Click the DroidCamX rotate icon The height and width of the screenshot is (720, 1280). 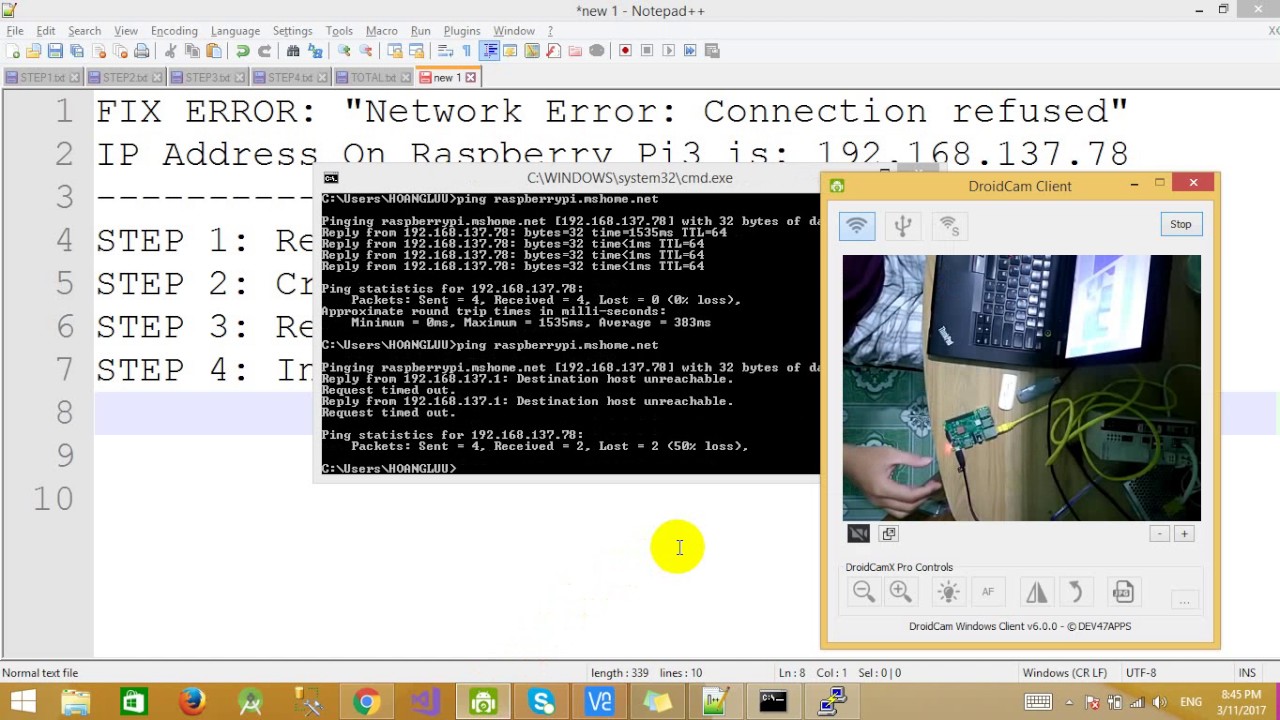(x=1076, y=592)
